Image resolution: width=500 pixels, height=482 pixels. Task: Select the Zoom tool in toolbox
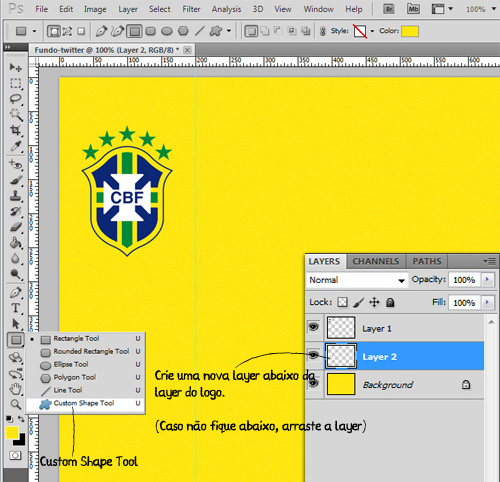(15, 404)
